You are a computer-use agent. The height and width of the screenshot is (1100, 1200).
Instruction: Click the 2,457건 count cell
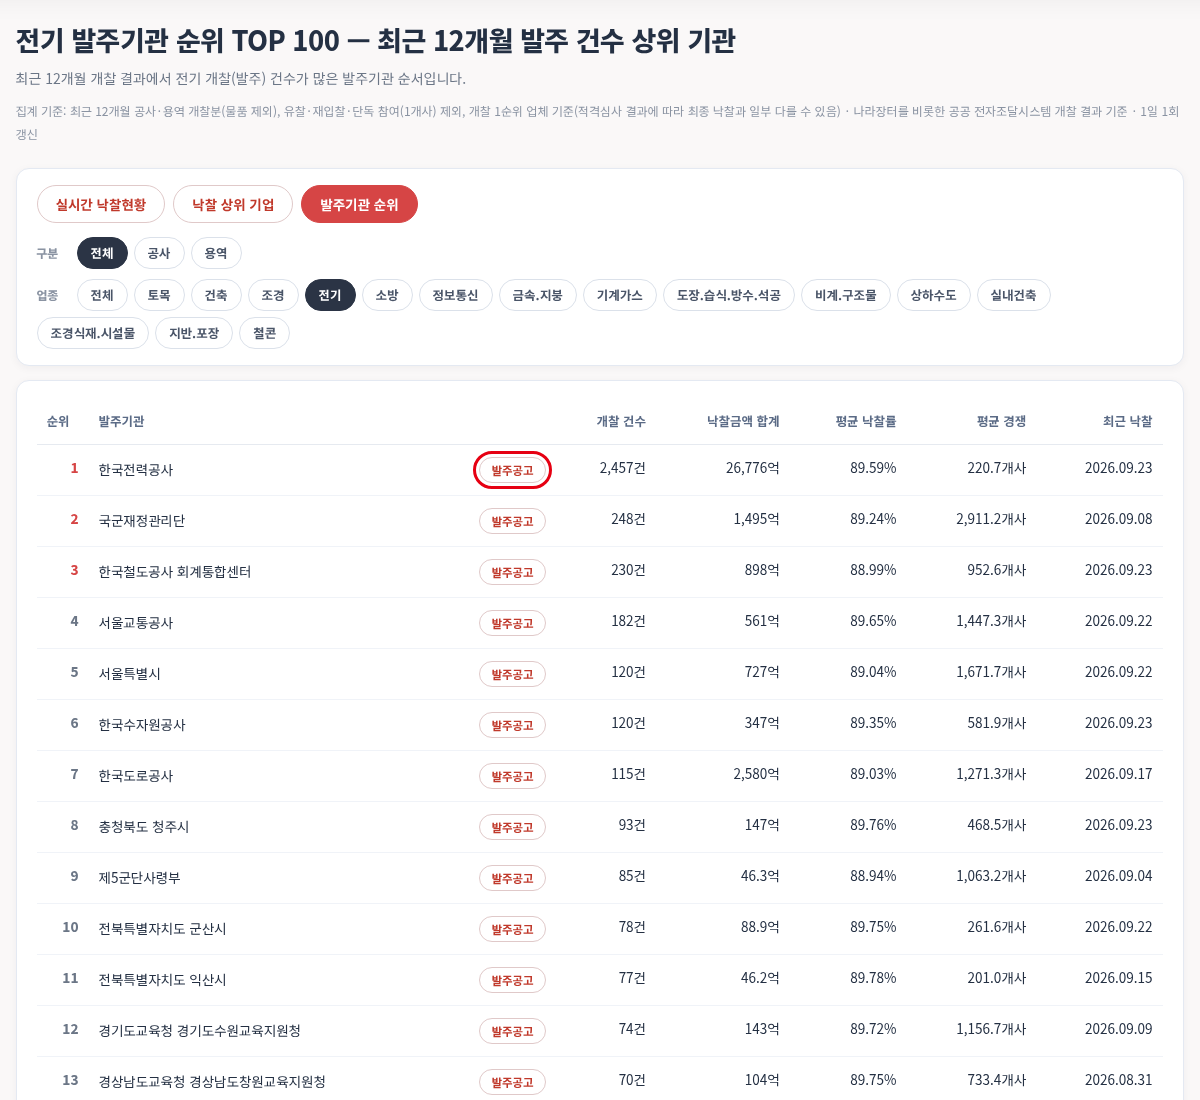(623, 468)
